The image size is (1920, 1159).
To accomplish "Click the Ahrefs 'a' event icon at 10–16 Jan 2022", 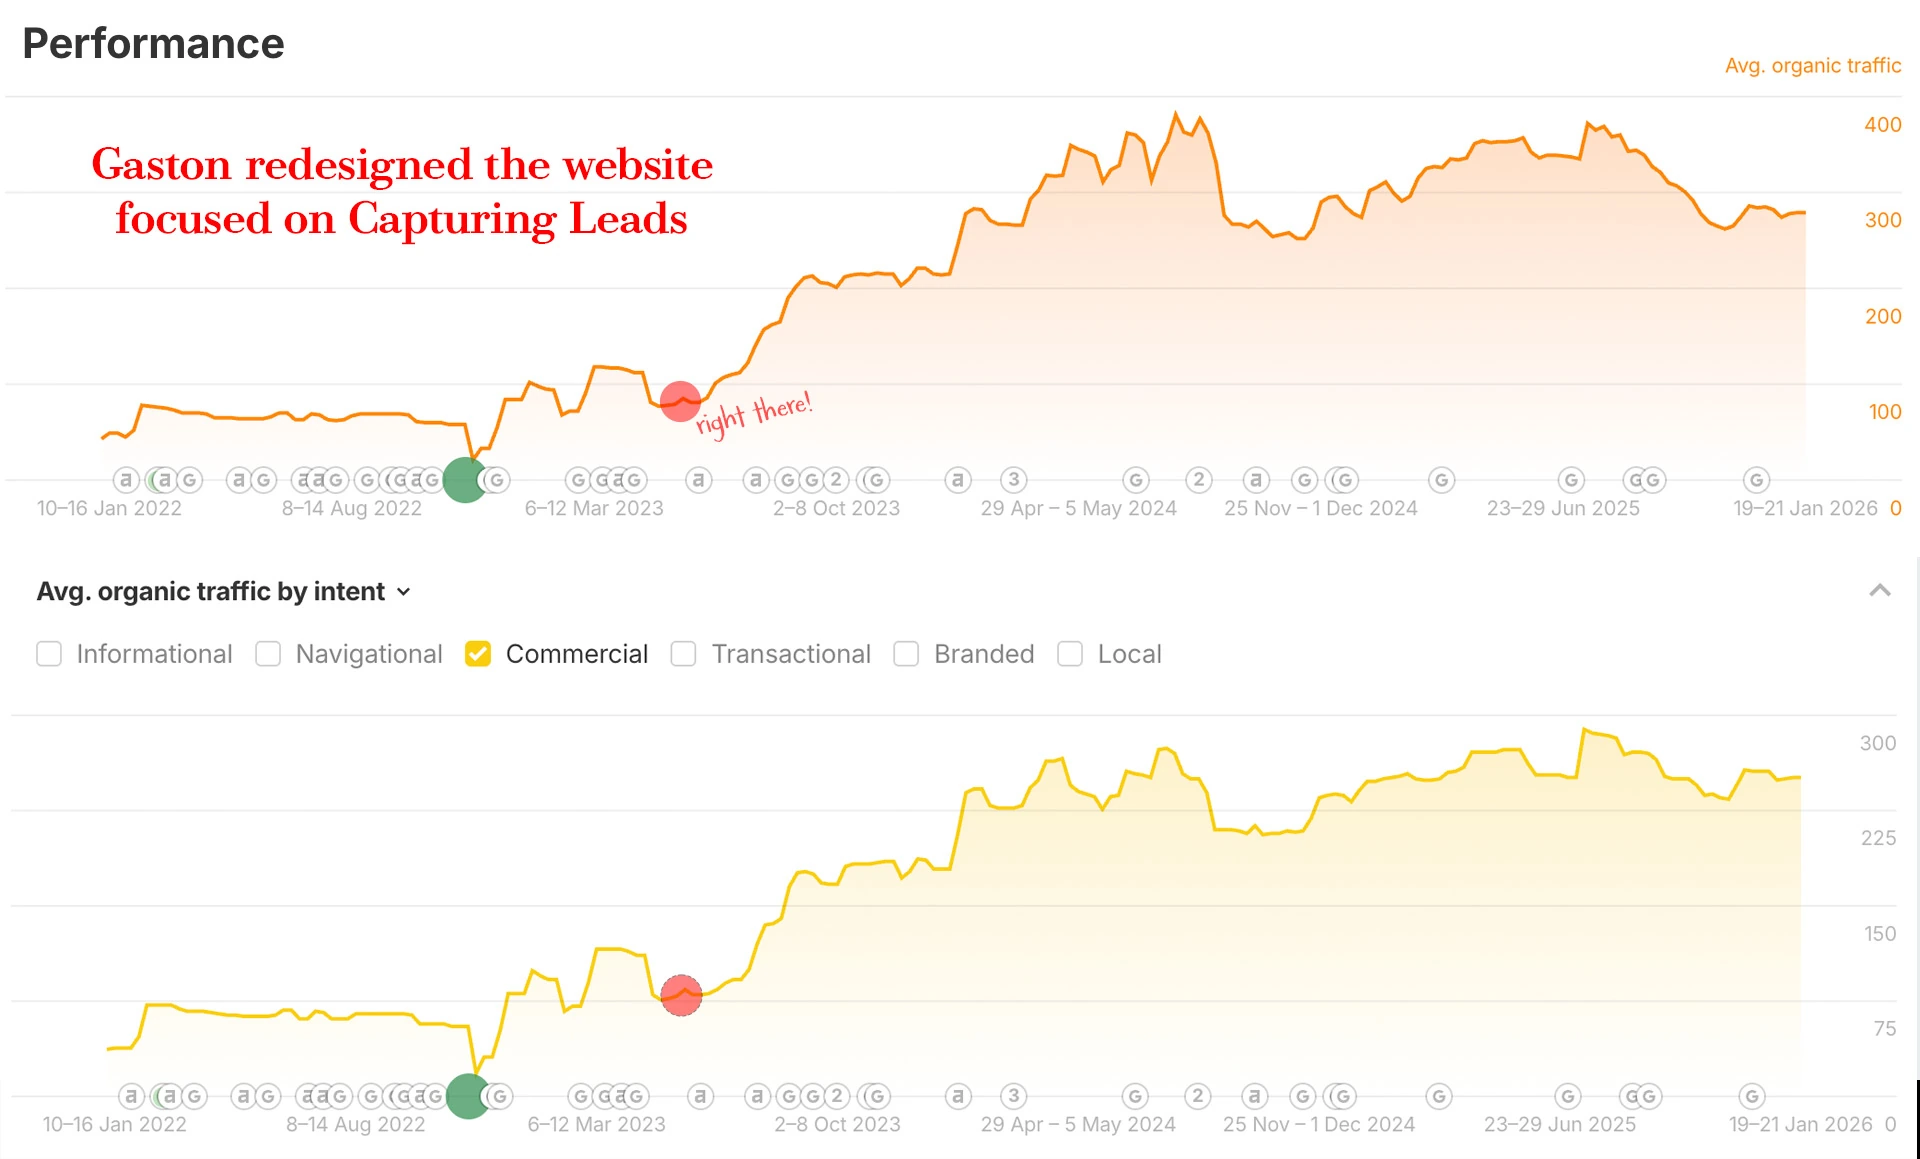I will (125, 480).
